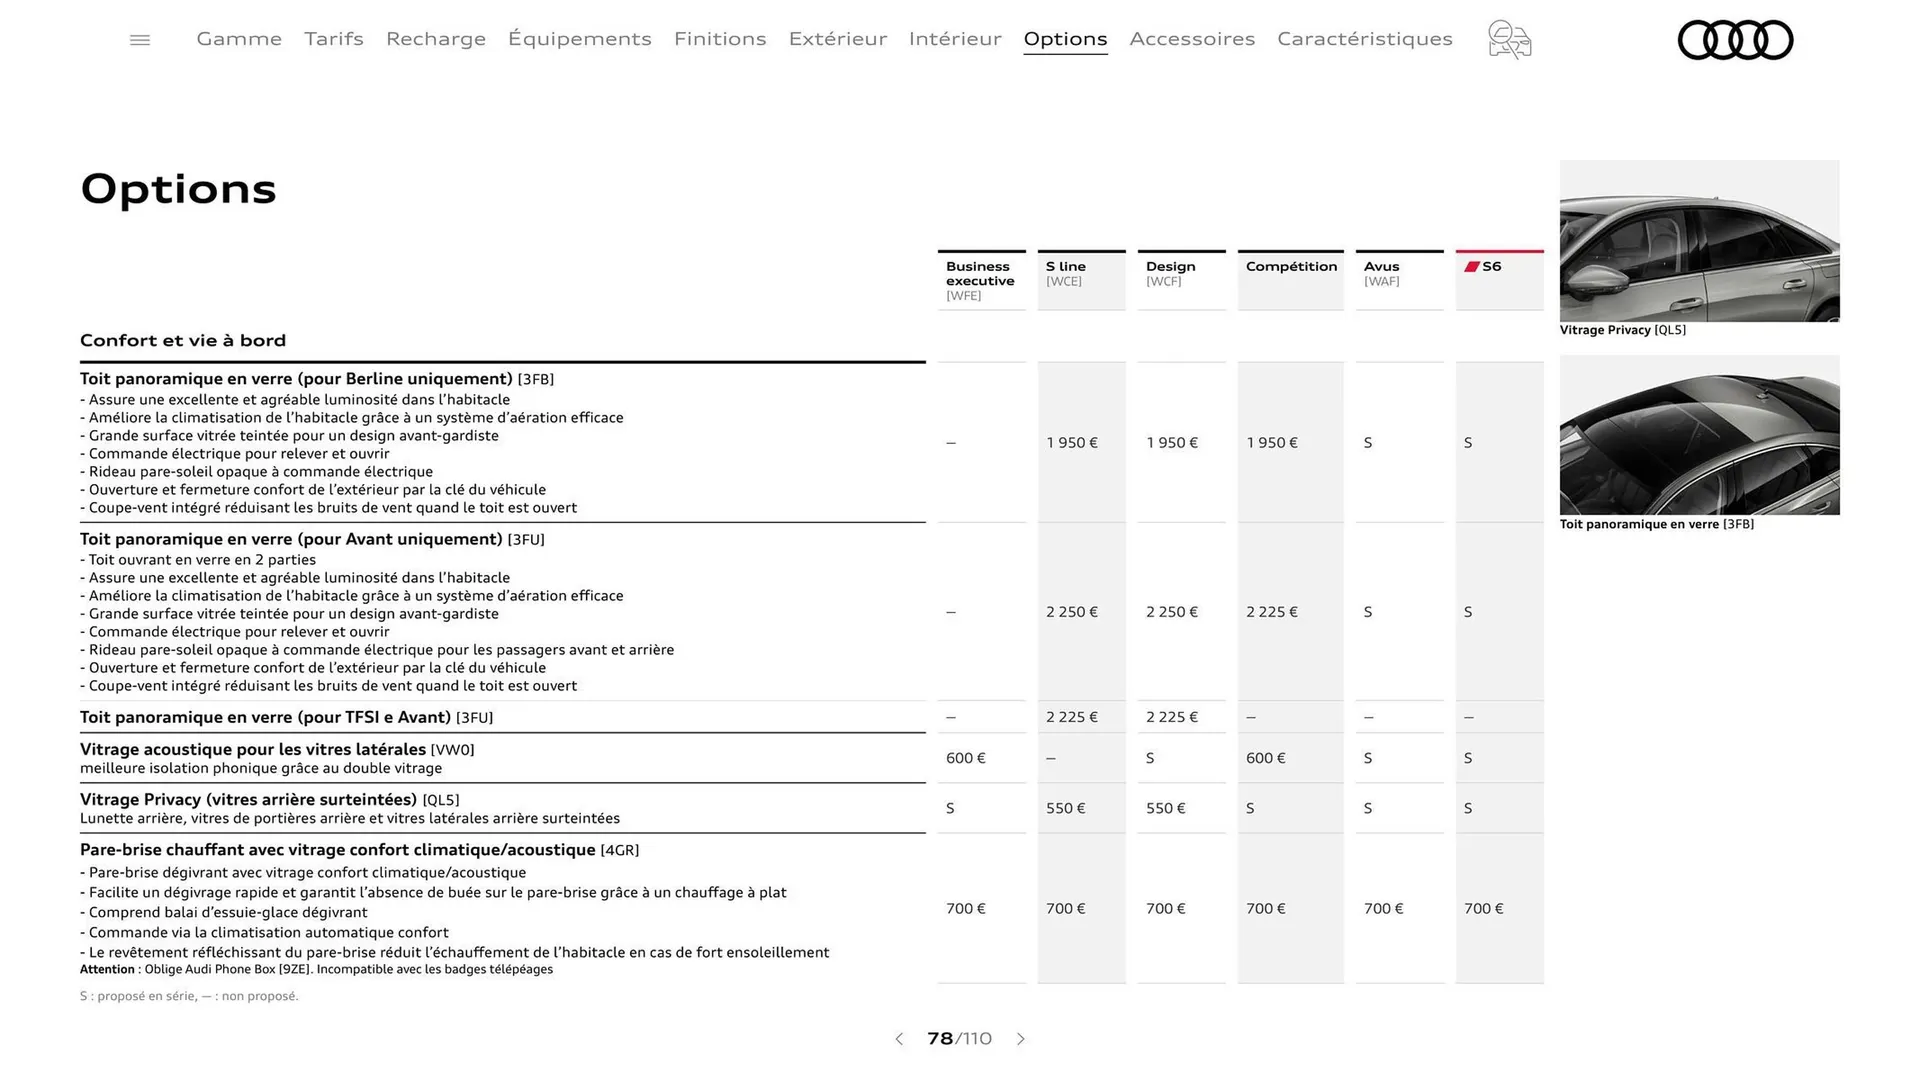Click the panoramic glass roof photo
Viewport: 1920px width, 1080px height.
1699,435
